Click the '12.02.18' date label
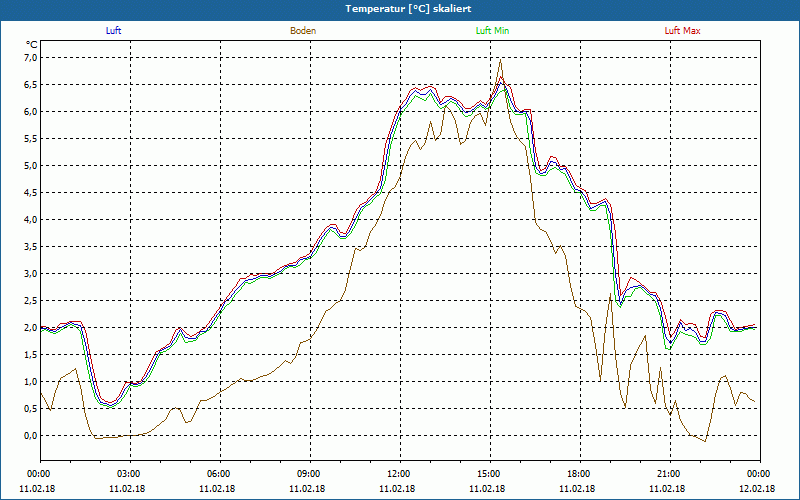The width and height of the screenshot is (800, 500). 757,489
